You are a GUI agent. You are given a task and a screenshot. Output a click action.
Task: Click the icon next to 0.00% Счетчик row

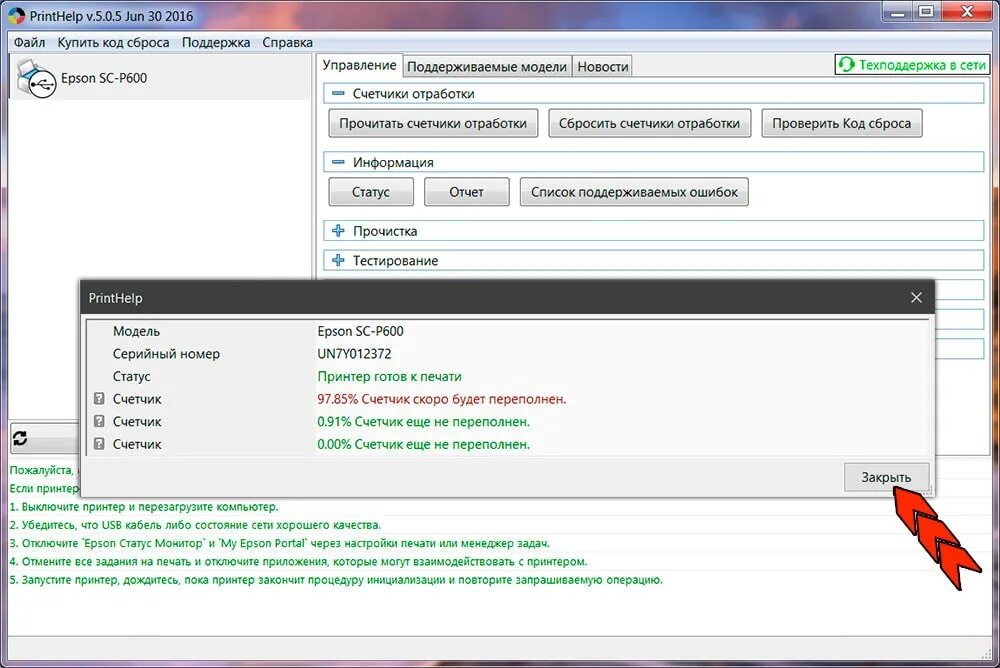[x=99, y=443]
